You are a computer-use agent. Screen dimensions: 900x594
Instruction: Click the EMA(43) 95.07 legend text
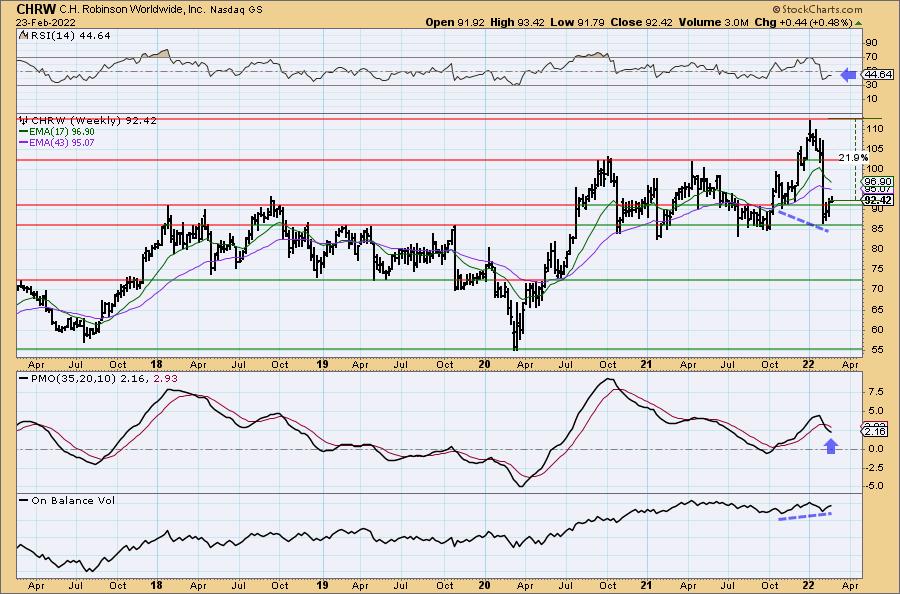point(63,142)
